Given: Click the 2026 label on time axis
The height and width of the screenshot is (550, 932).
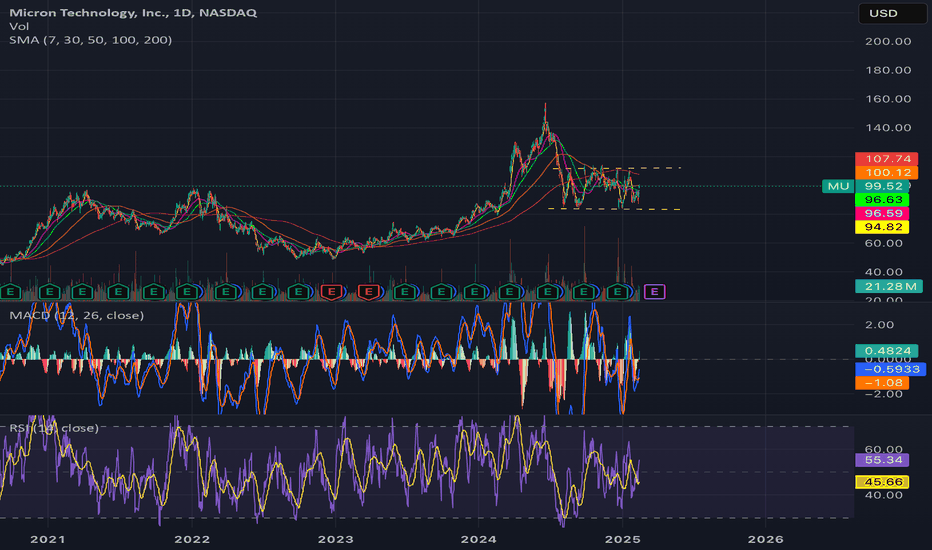Looking at the screenshot, I should (766, 539).
